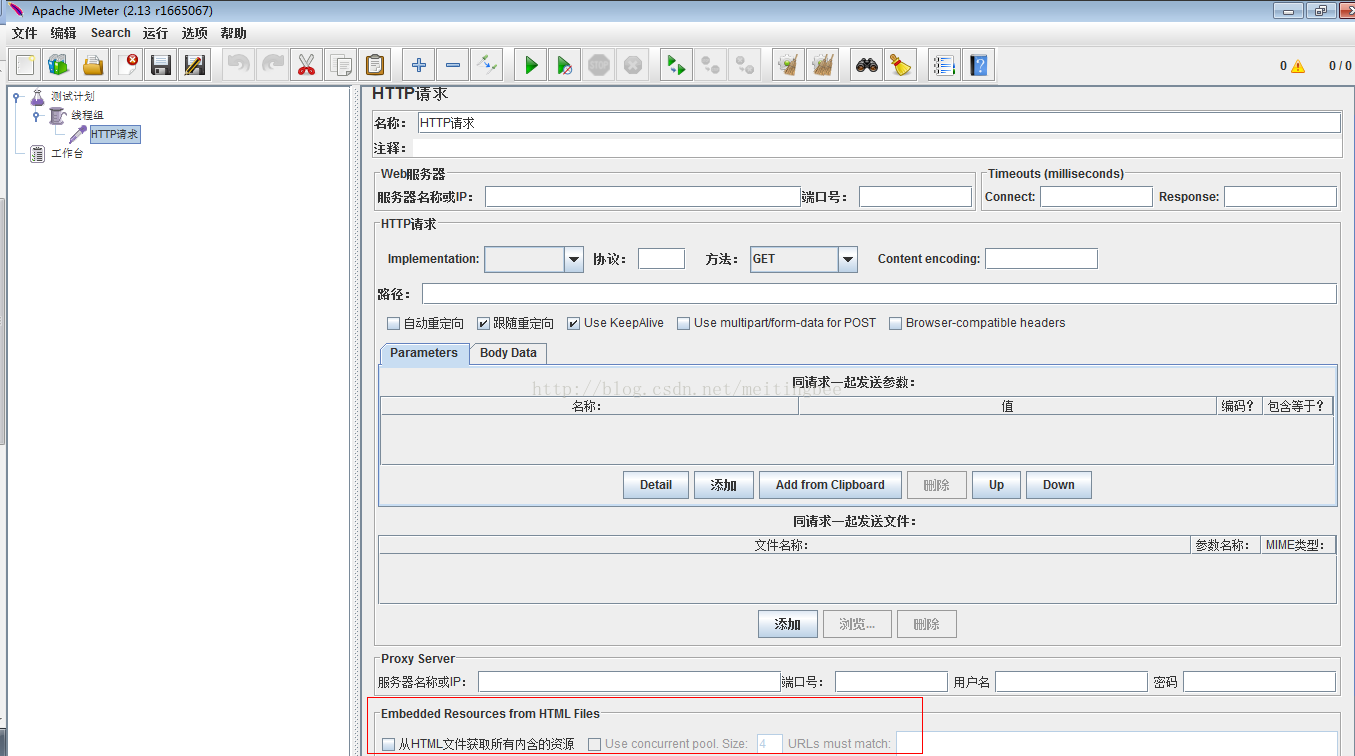Image resolution: width=1355 pixels, height=756 pixels.
Task: Click the Toggle enable/disable icon
Action: coord(487,66)
